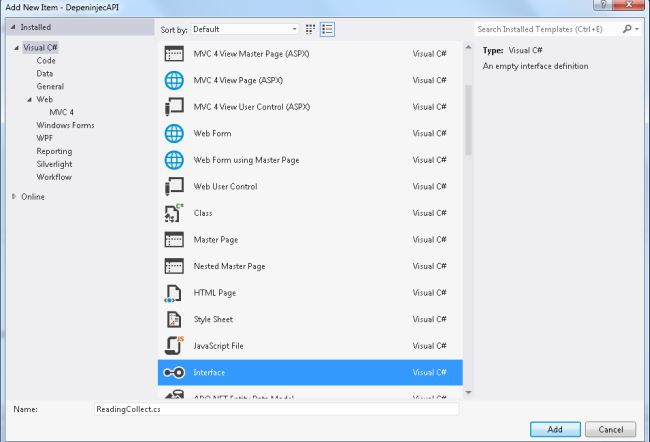Select the 'Style Sheet' template name
This screenshot has height=442, width=650.
point(213,319)
